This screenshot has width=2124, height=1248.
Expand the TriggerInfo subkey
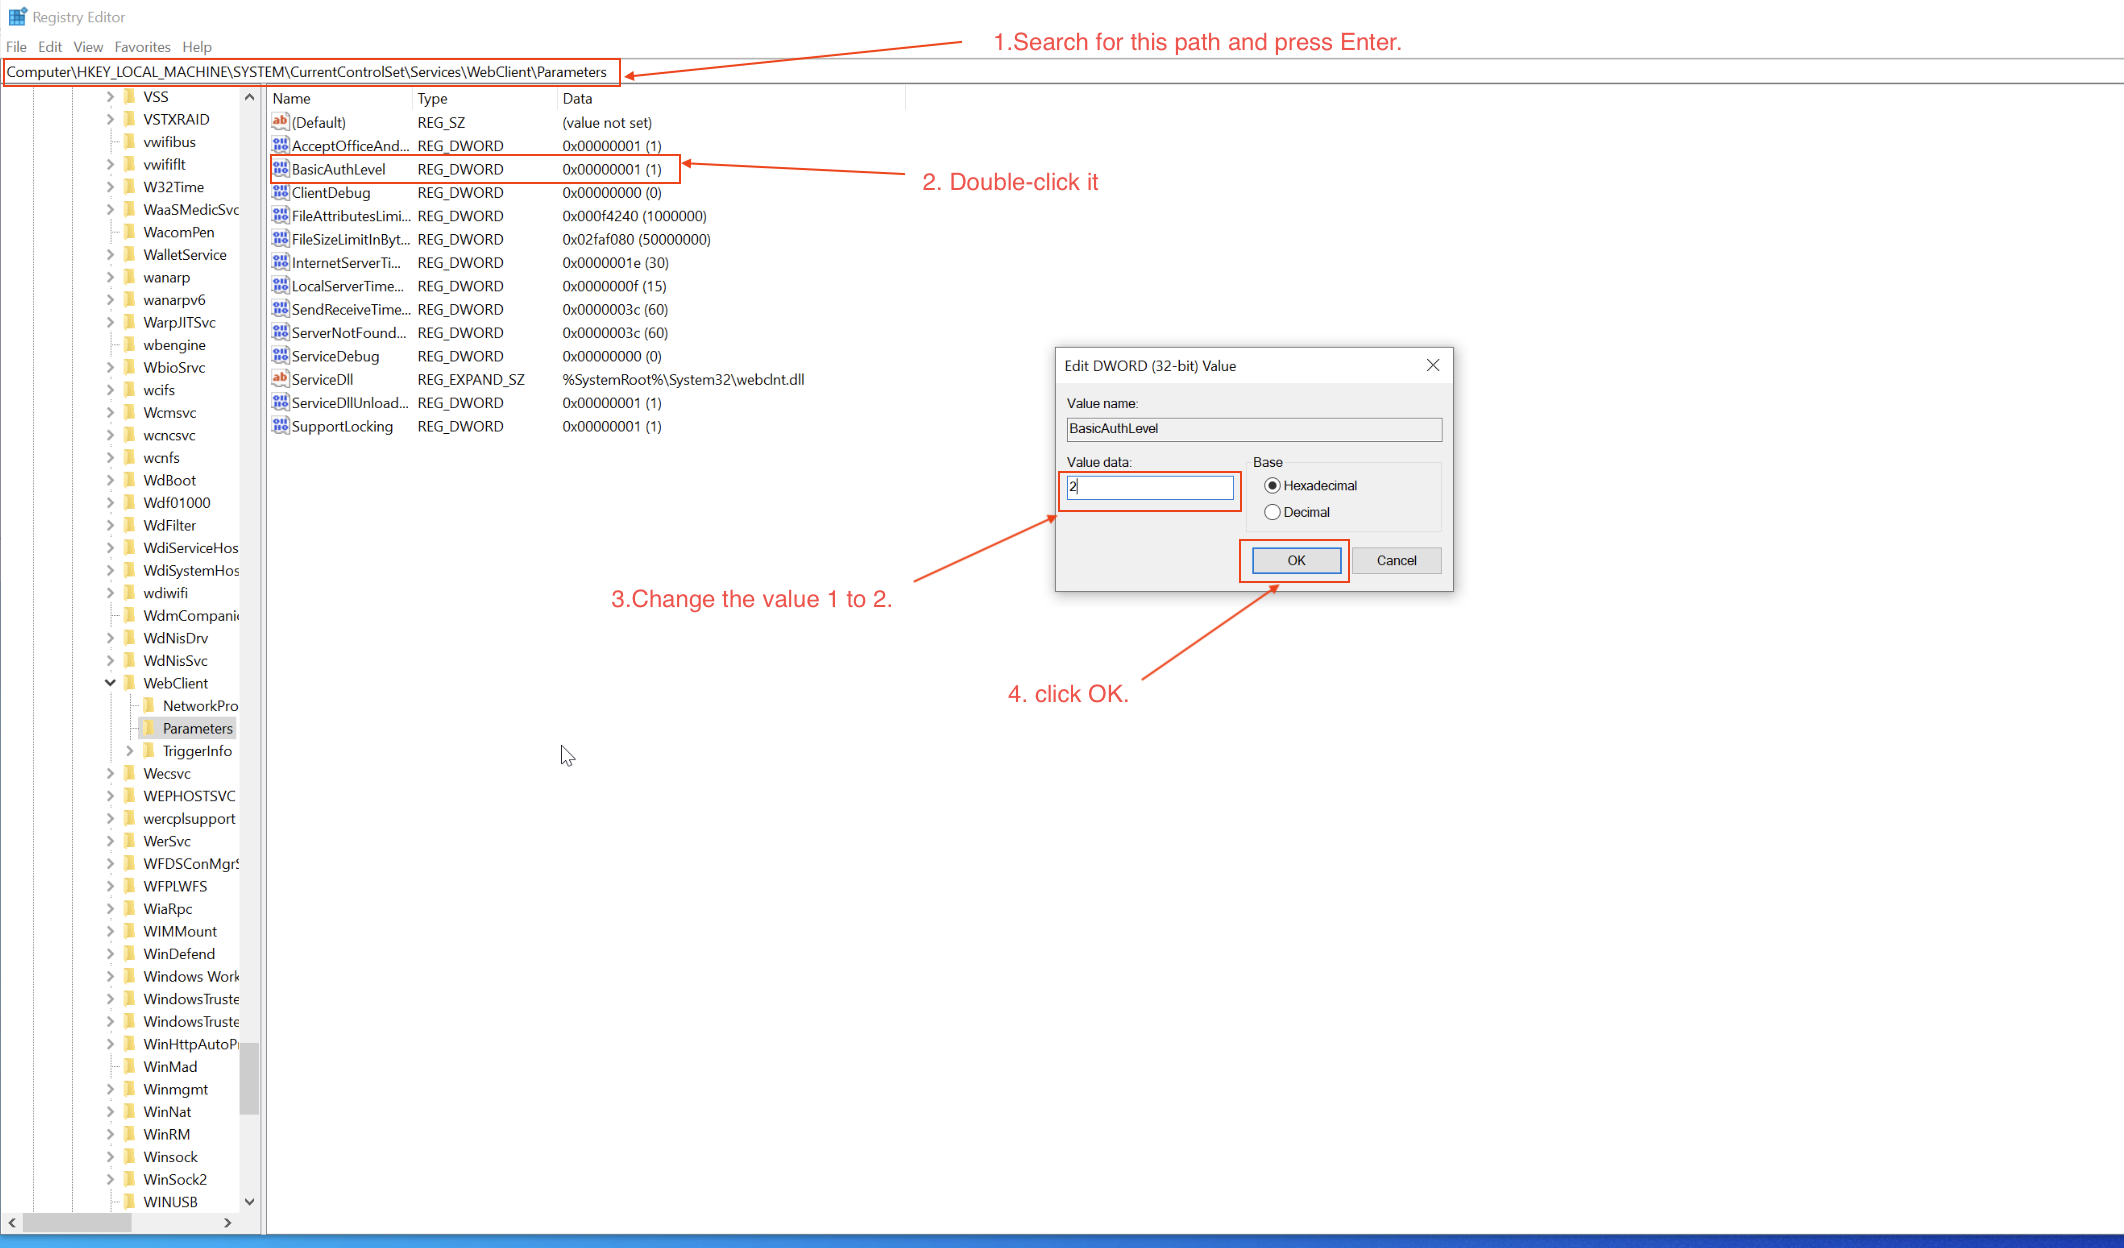click(129, 751)
